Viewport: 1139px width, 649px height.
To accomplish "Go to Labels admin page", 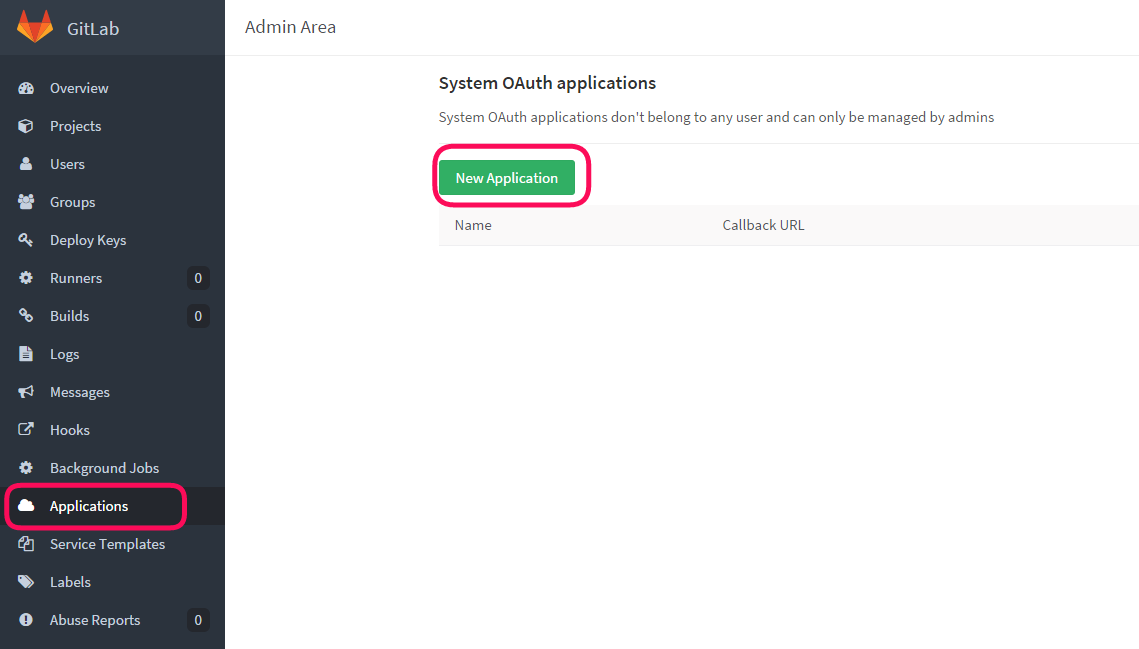I will point(70,582).
